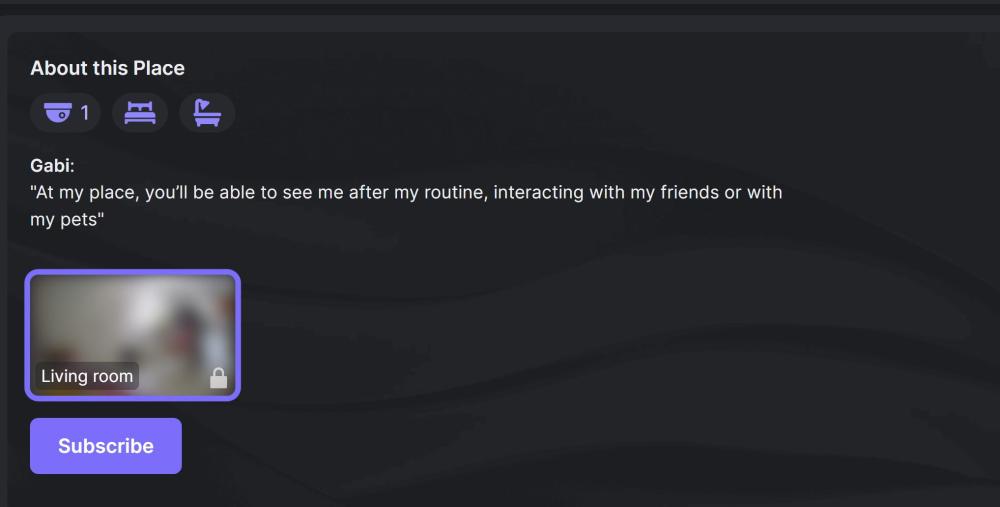1000x507 pixels.
Task: Tap the lock on Living room preview
Action: pyautogui.click(x=218, y=378)
